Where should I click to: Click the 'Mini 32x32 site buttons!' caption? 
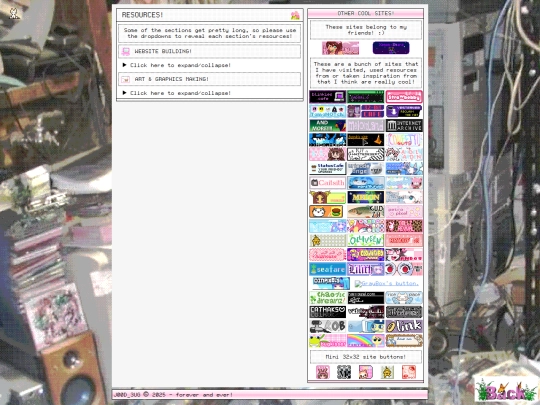pyautogui.click(x=365, y=357)
